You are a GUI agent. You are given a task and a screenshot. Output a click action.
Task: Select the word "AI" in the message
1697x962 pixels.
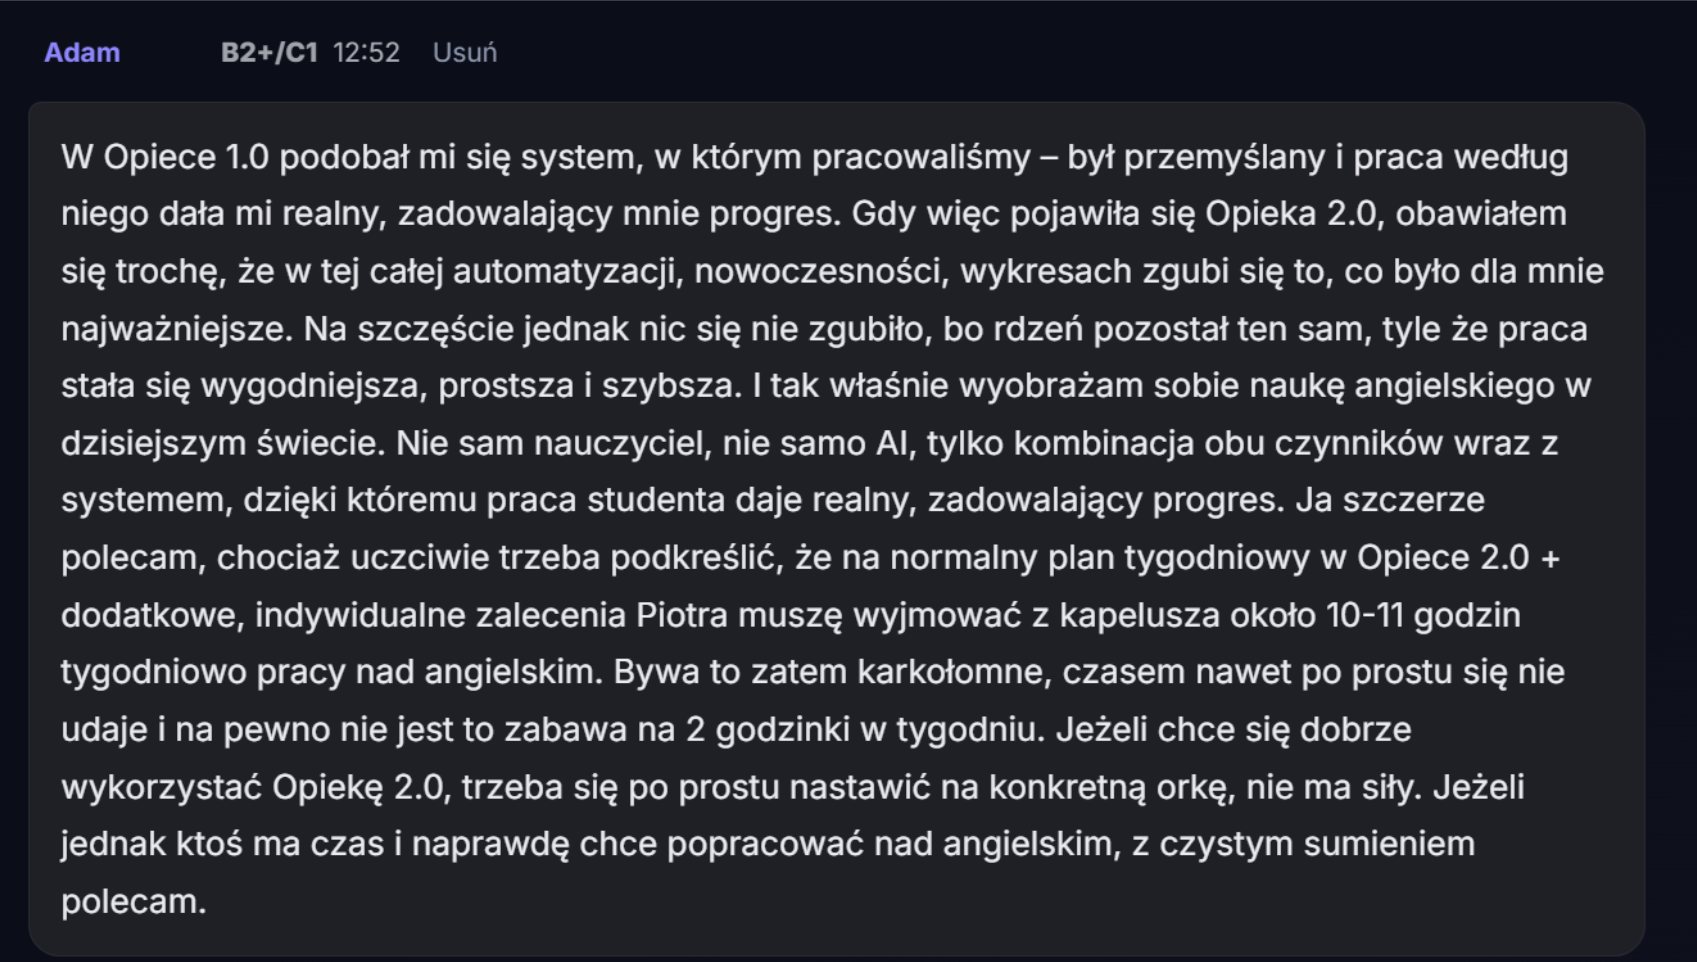pyautogui.click(x=896, y=443)
